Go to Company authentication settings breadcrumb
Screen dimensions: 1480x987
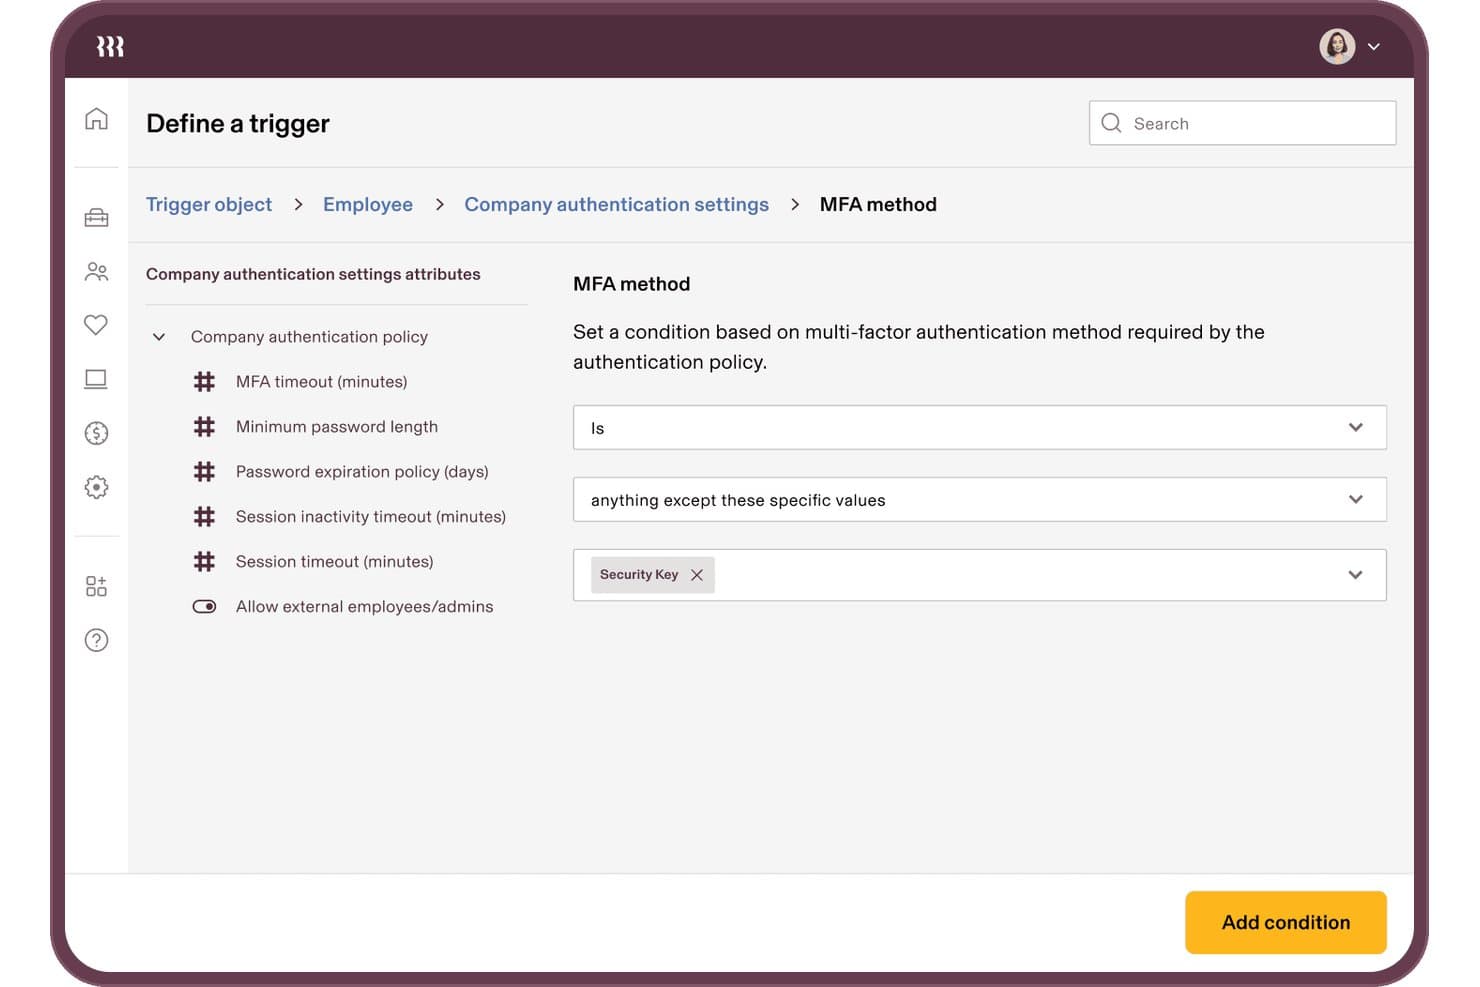[616, 204]
